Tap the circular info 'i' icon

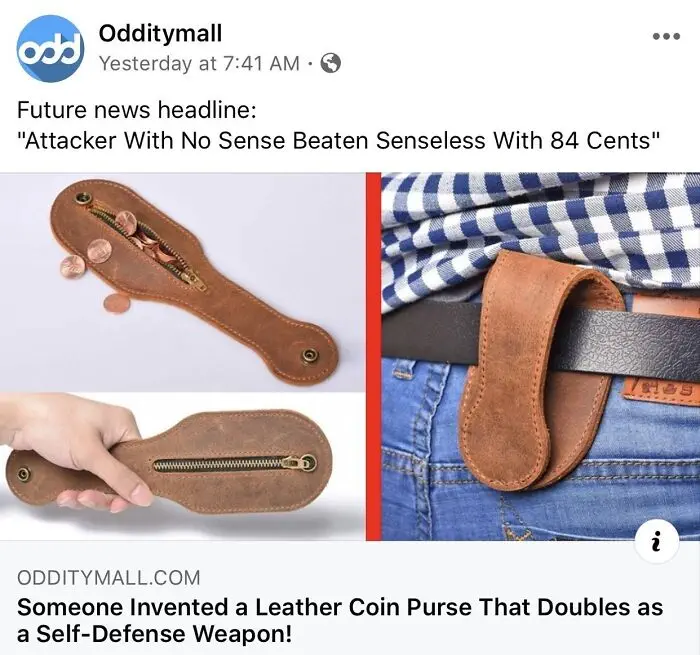tap(657, 542)
